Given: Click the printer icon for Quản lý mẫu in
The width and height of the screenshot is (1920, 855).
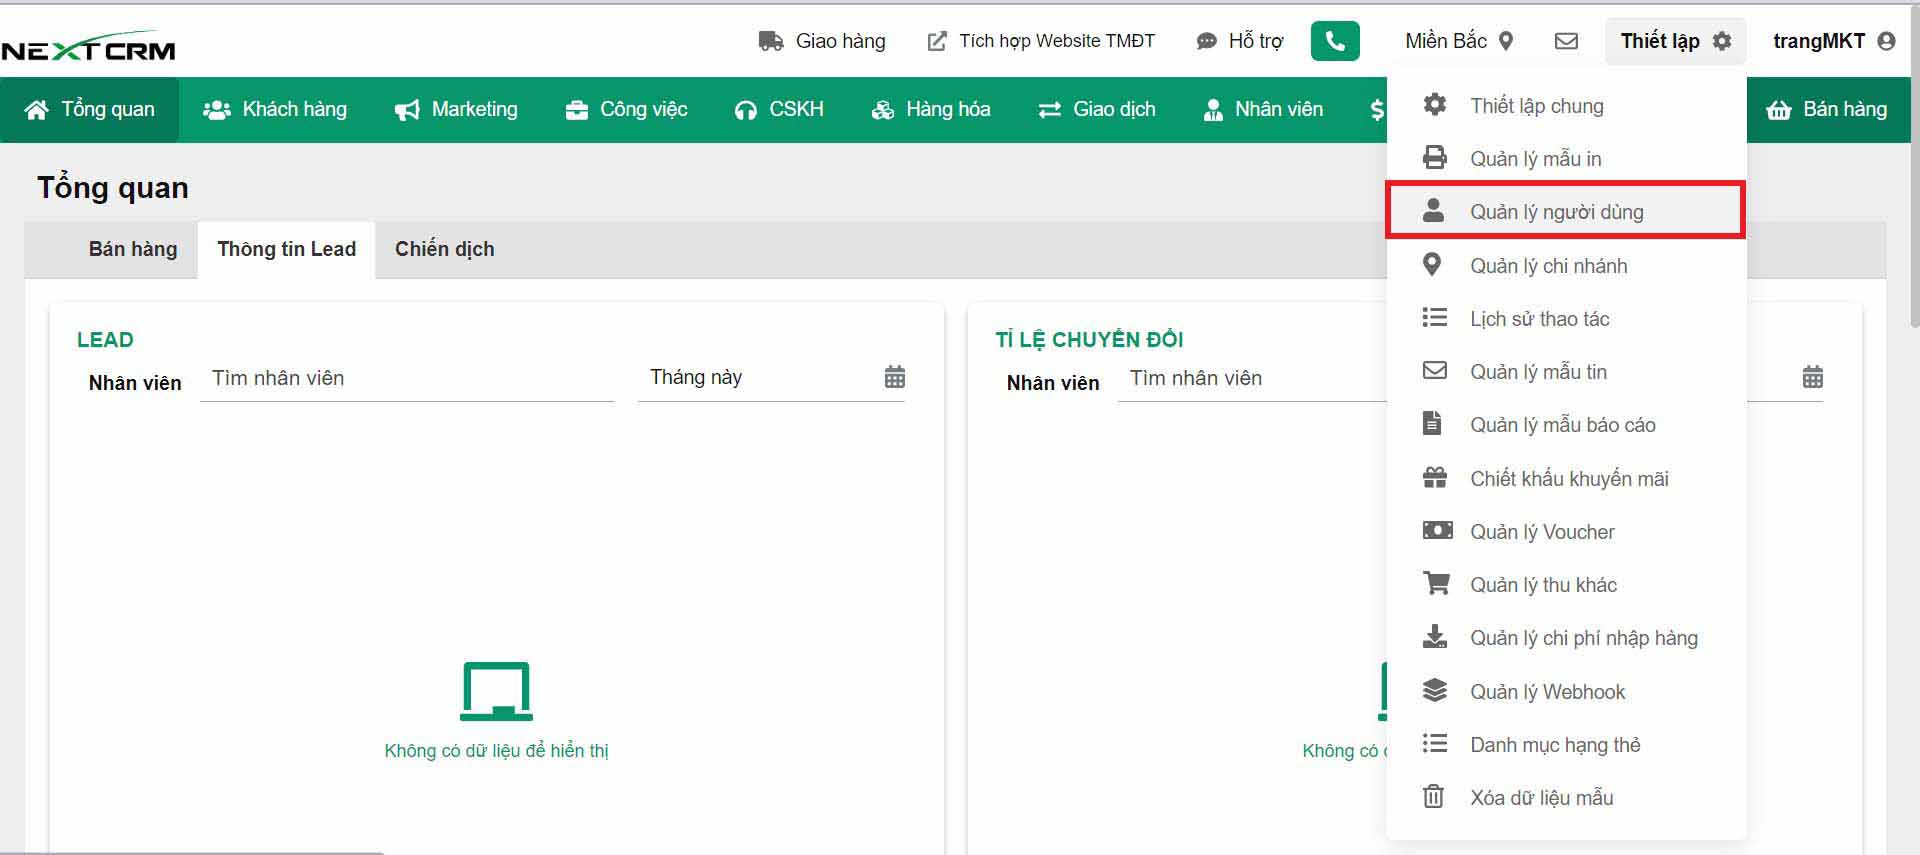Looking at the screenshot, I should pyautogui.click(x=1434, y=158).
